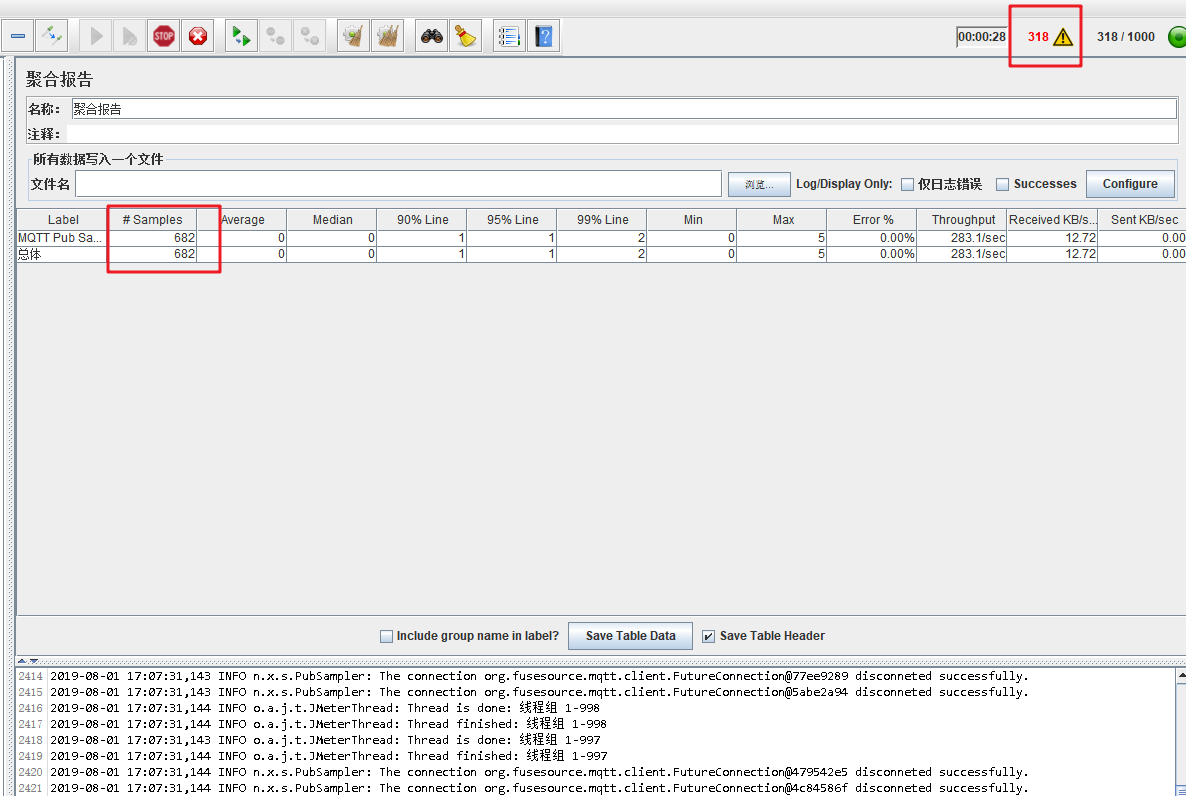Screen dimensions: 1186x796
Task: Click the Average column header
Action: point(242,219)
